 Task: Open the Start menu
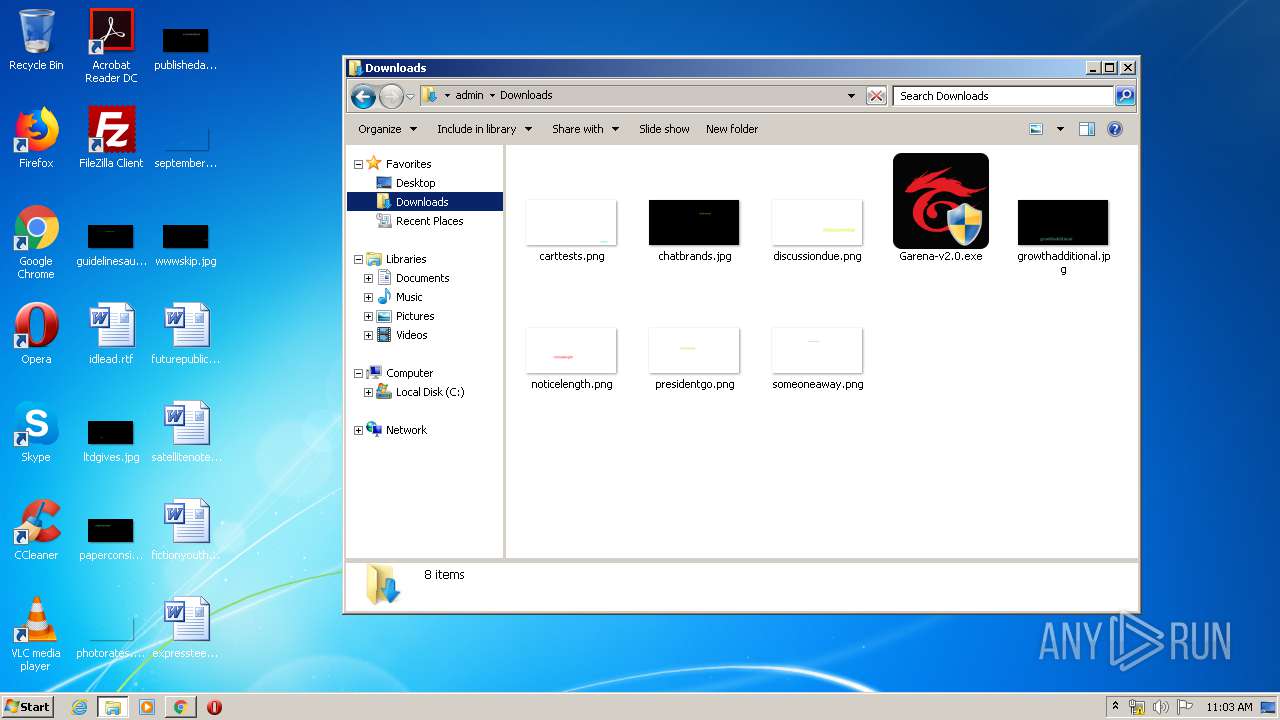28,707
